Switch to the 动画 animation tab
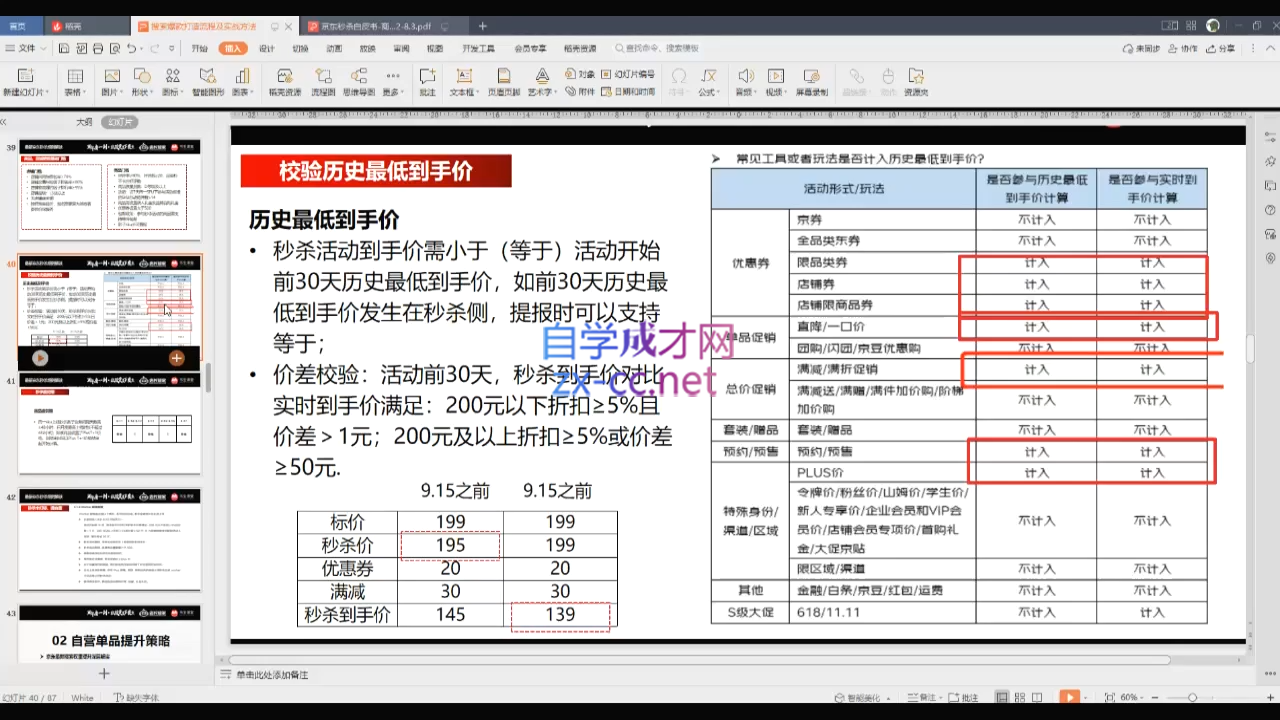The height and width of the screenshot is (720, 1280). click(334, 48)
